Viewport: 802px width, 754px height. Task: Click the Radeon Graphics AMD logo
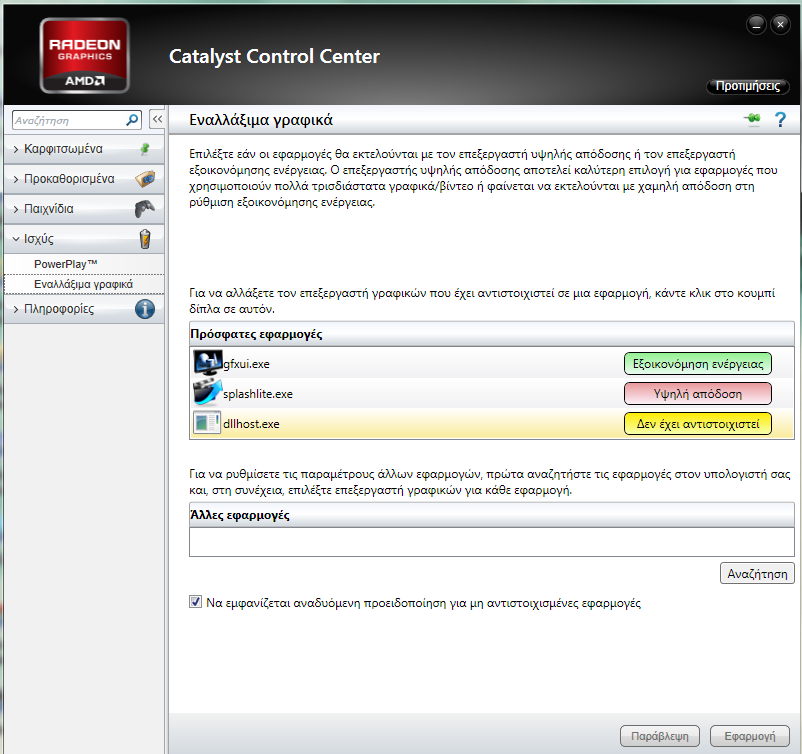pos(84,56)
